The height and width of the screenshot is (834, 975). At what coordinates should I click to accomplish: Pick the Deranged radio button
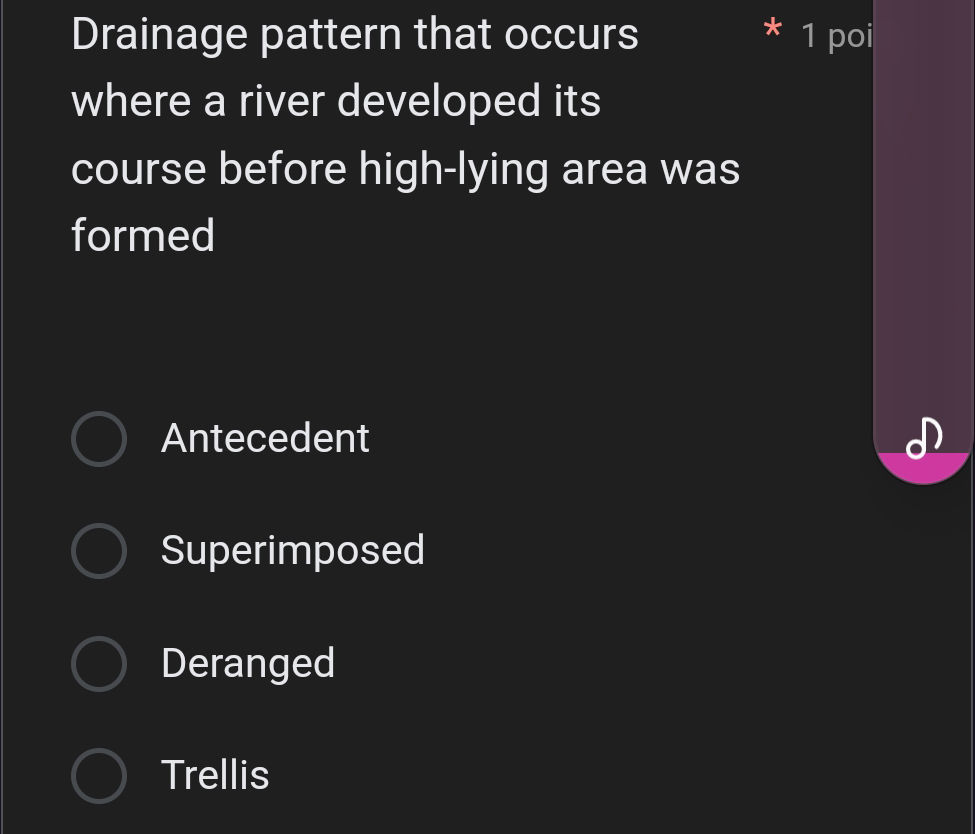[x=99, y=663]
